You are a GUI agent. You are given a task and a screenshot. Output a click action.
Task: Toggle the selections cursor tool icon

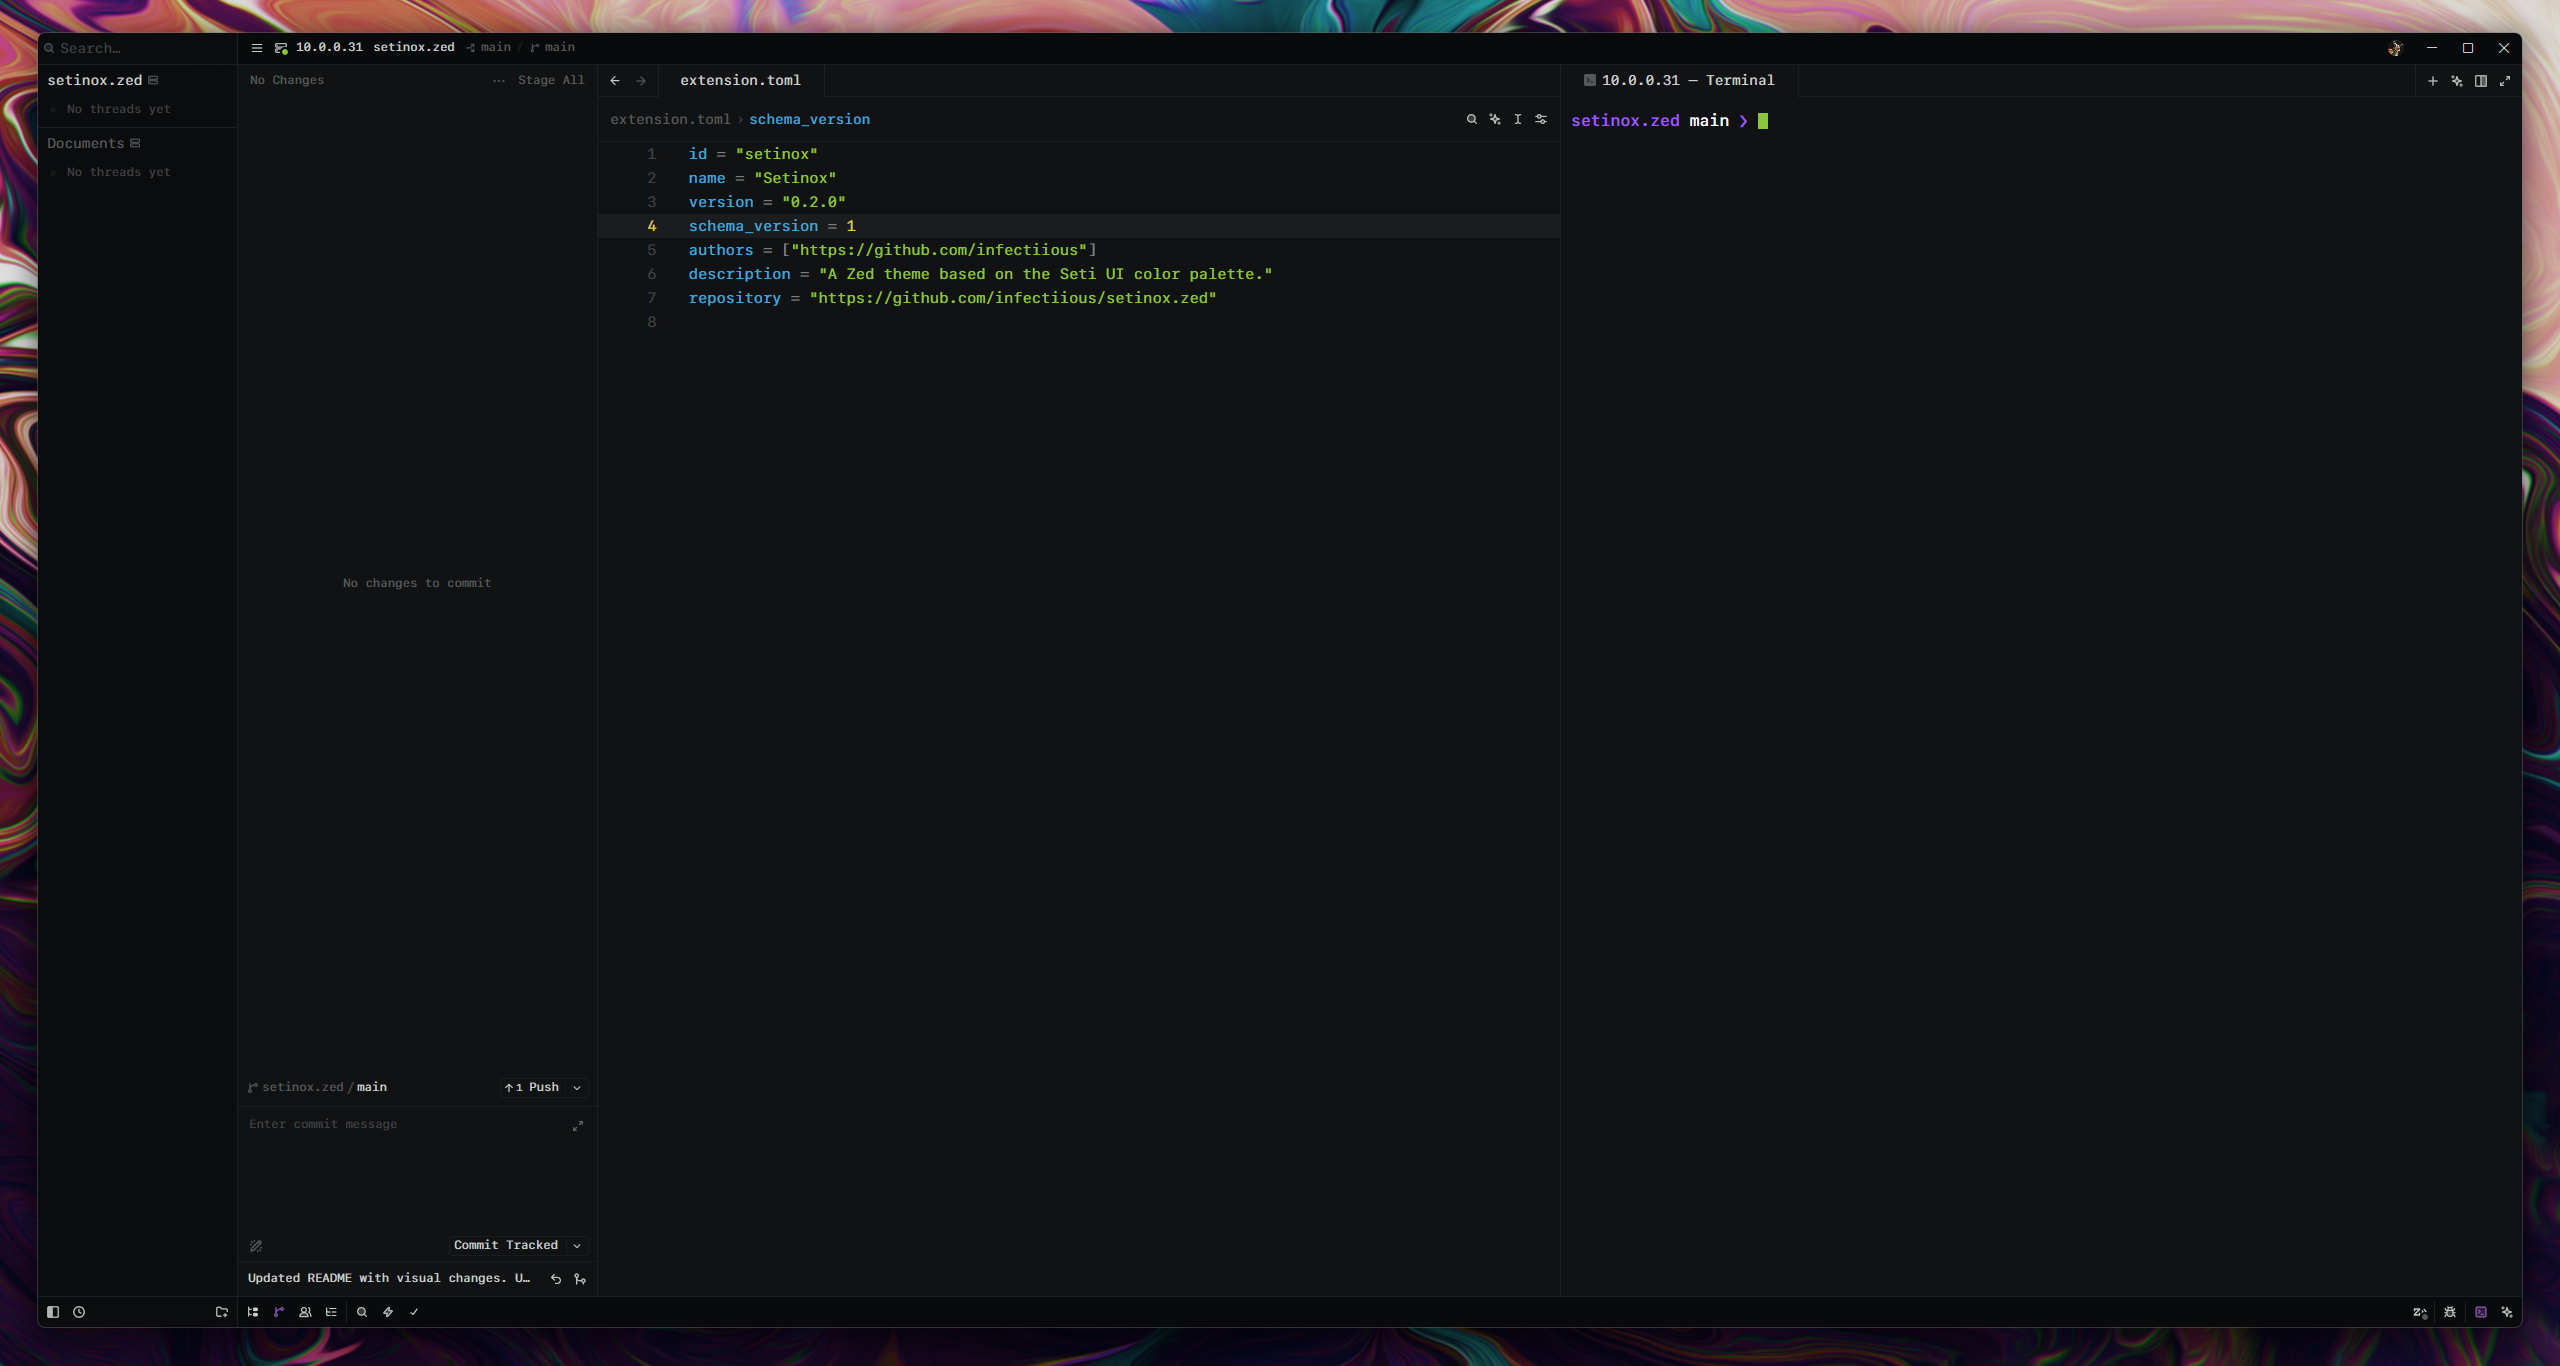[1518, 119]
